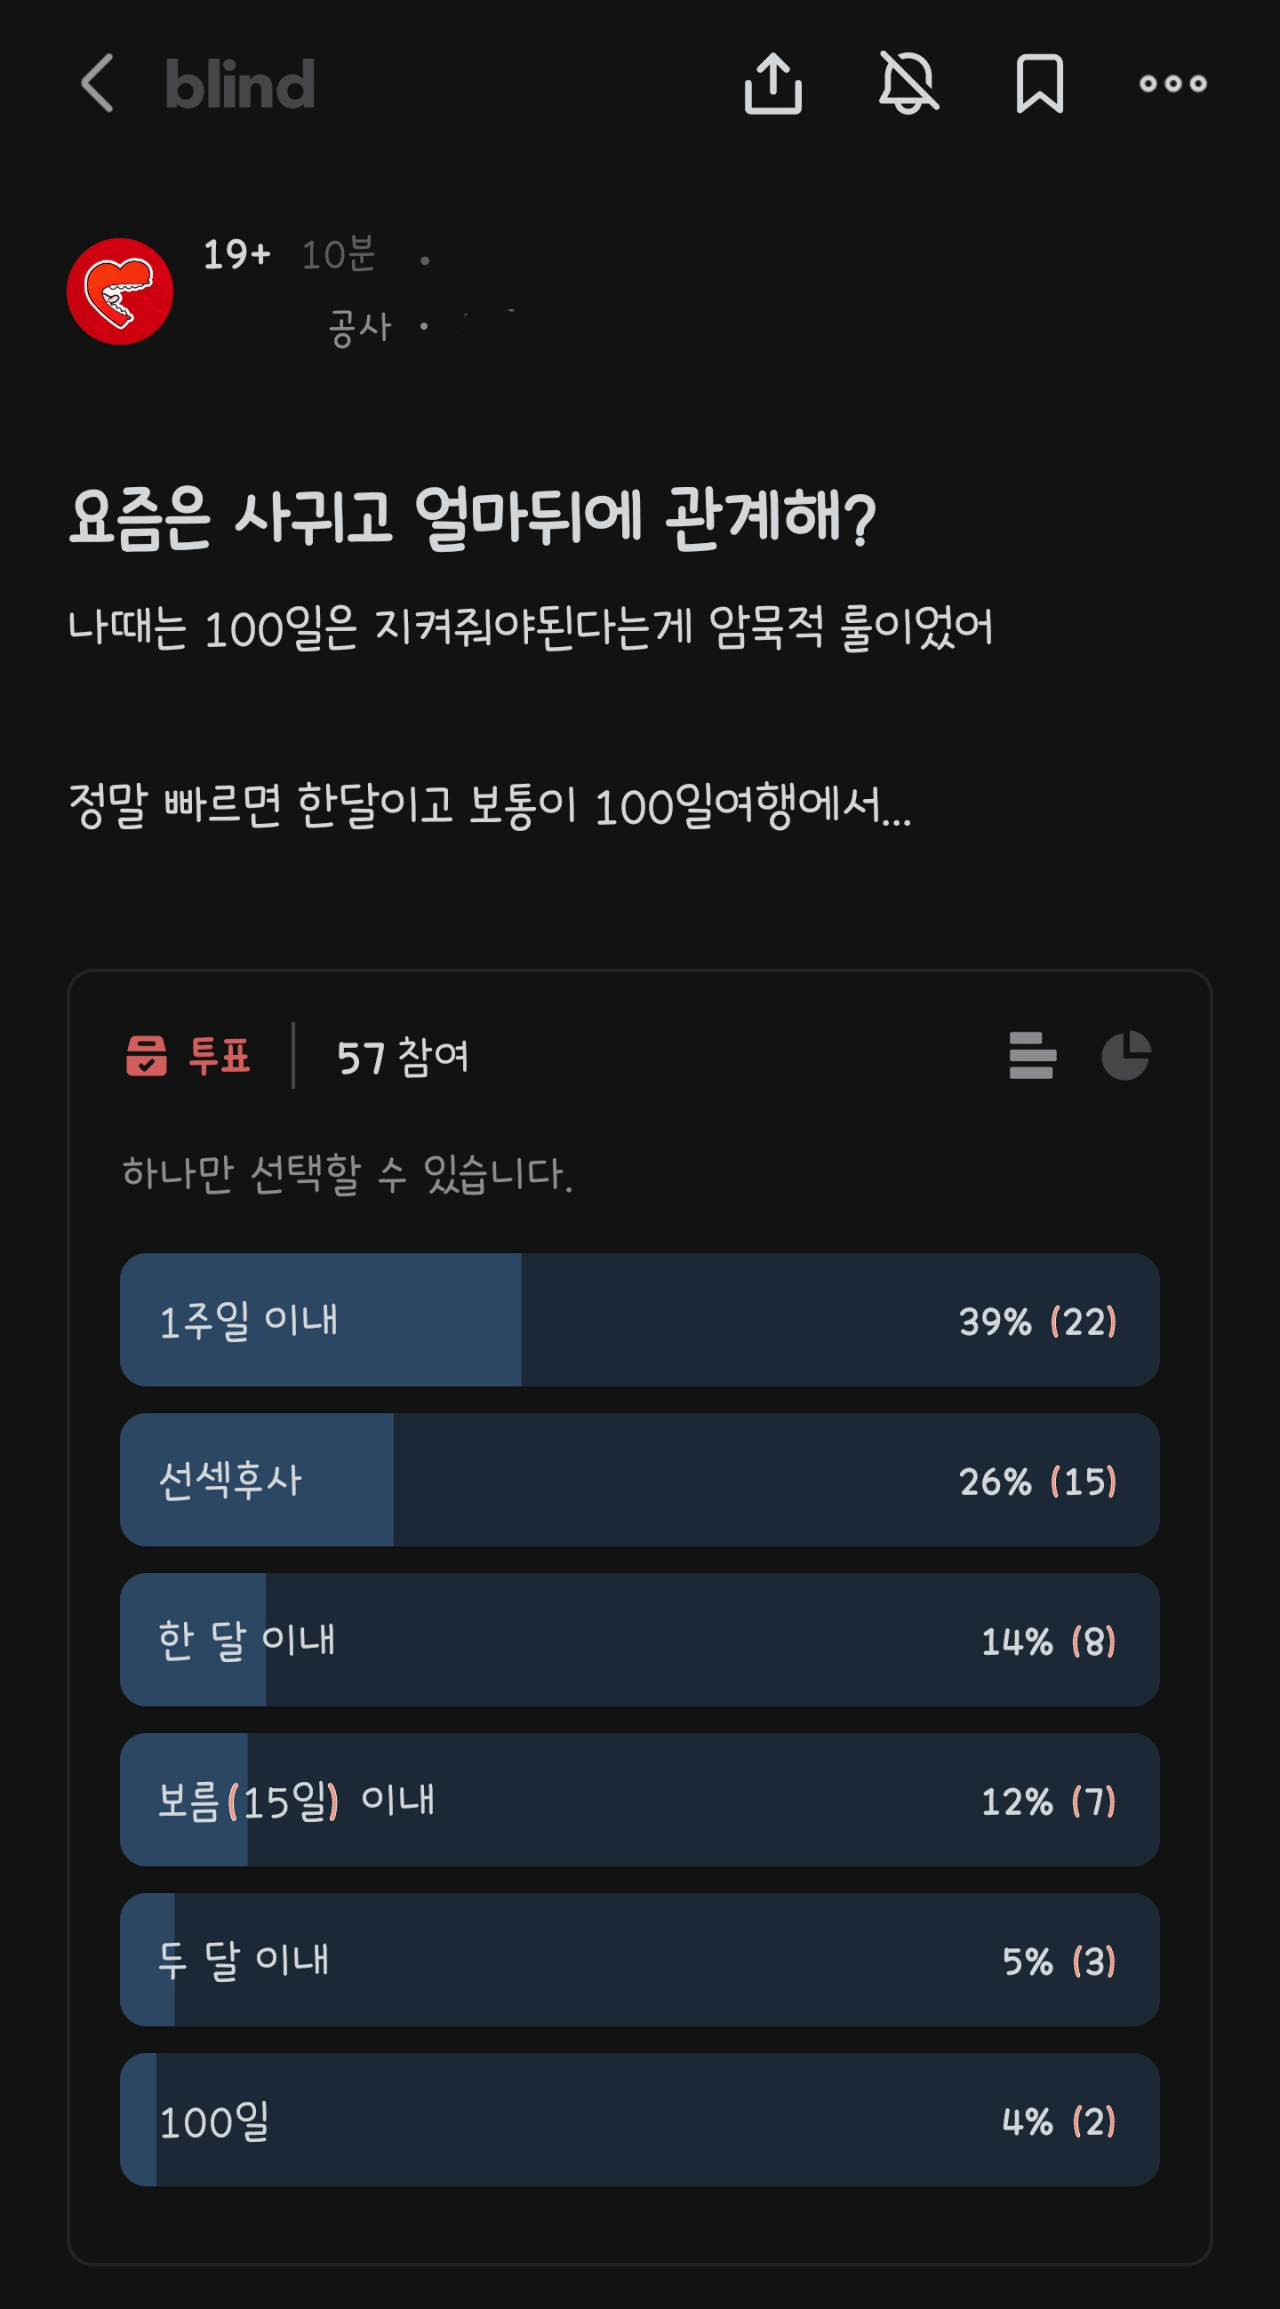The width and height of the screenshot is (1280, 2309).
Task: Tap the back arrow
Action: coord(98,83)
